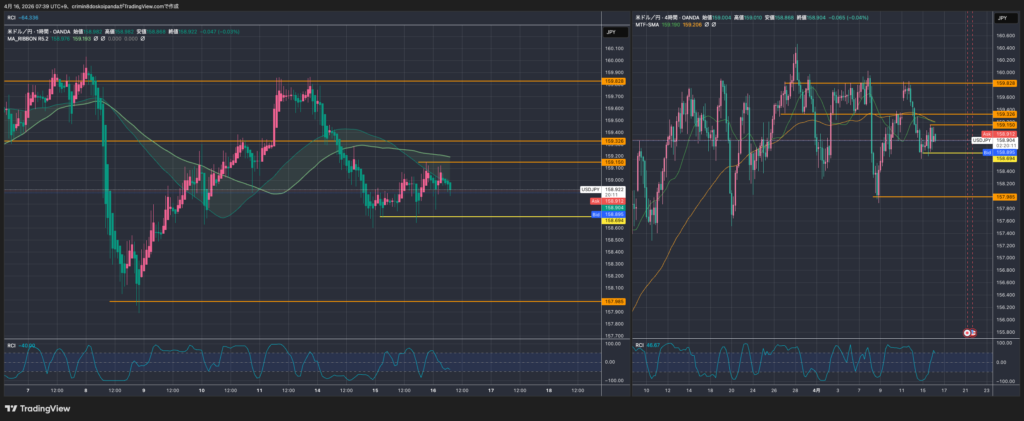Image resolution: width=1024 pixels, height=421 pixels.
Task: Click the RCI label at the top-left header
Action: click(x=11, y=17)
